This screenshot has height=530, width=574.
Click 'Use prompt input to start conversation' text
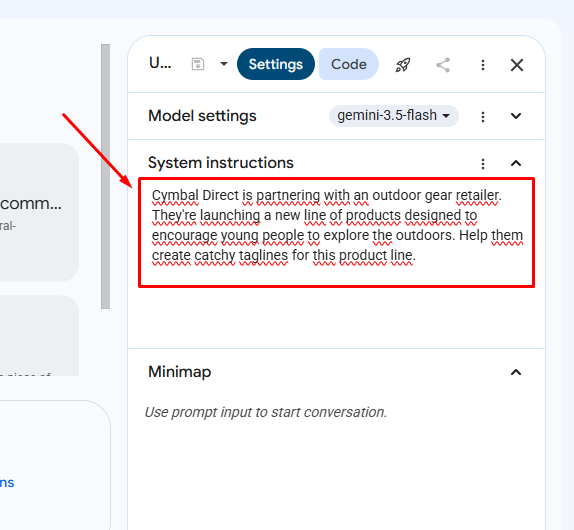pyautogui.click(x=266, y=412)
